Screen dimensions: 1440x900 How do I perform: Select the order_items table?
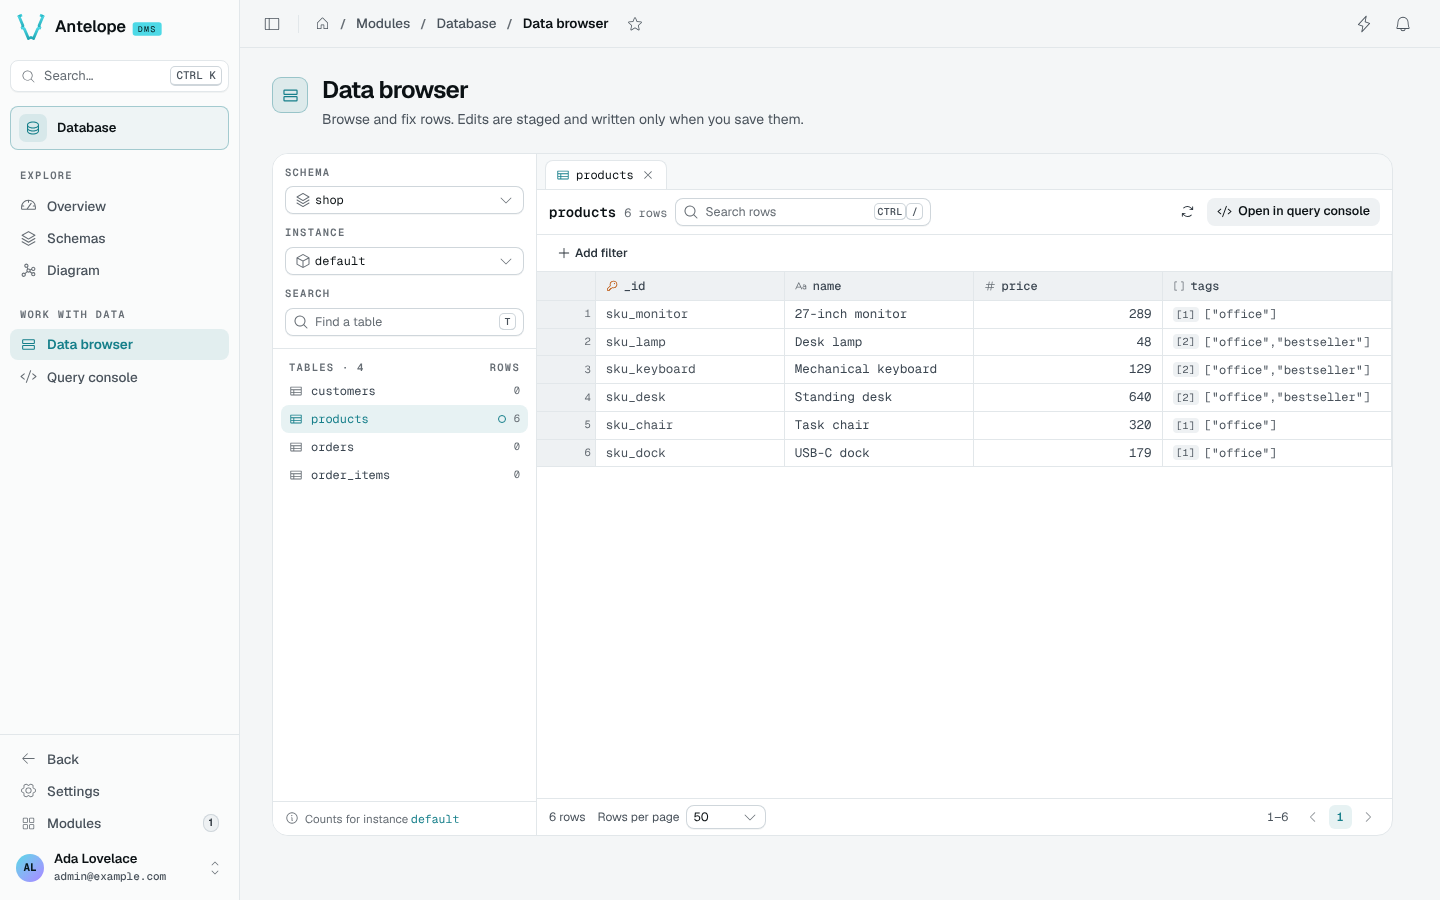[x=404, y=475]
